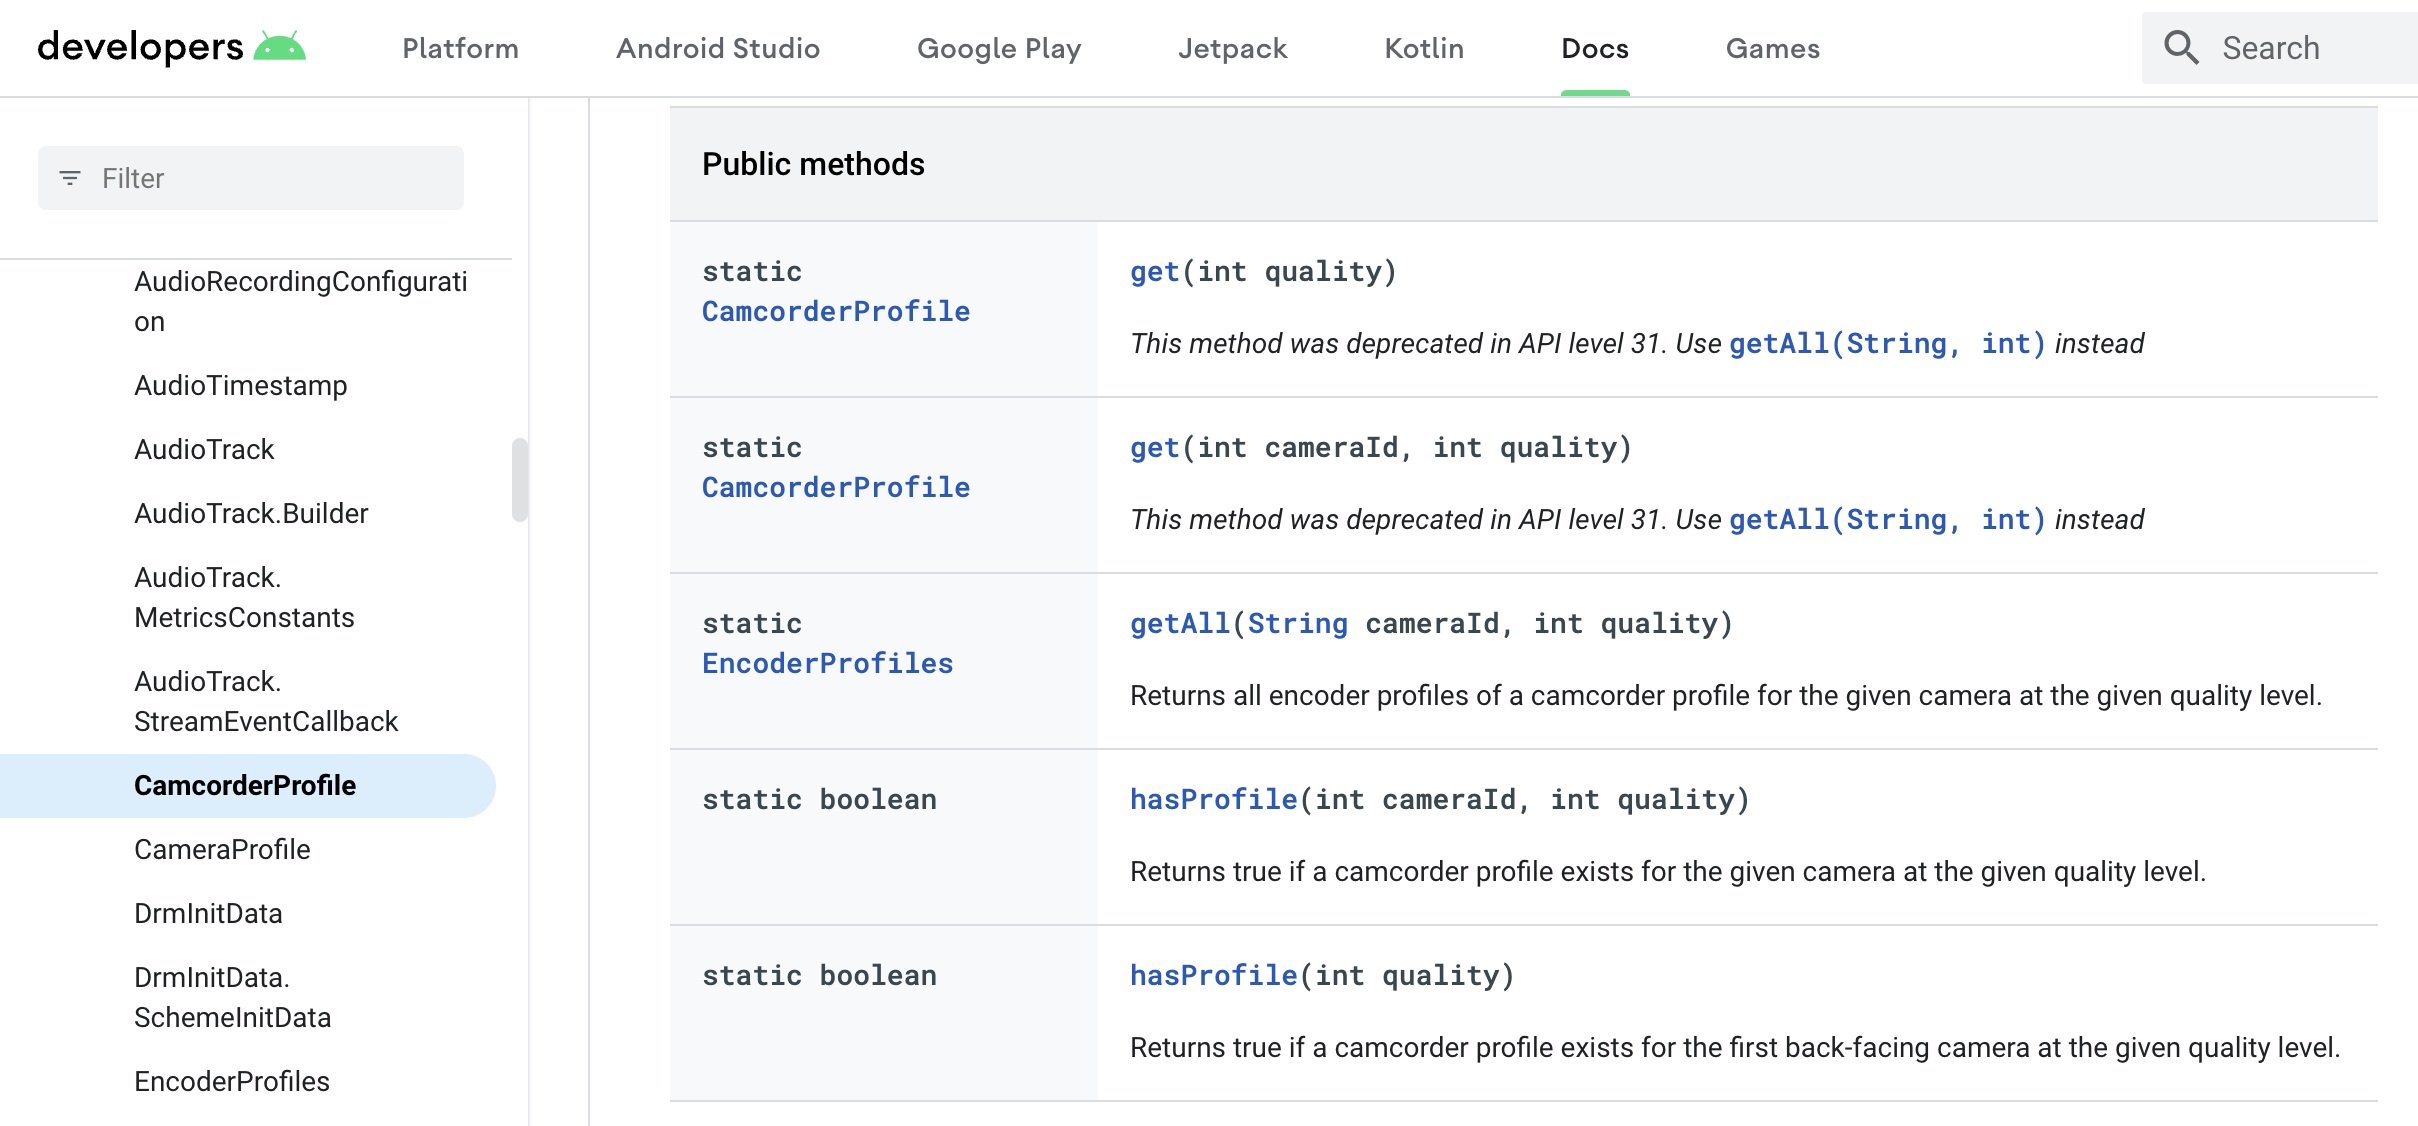Select the Docs tab

click(1594, 48)
